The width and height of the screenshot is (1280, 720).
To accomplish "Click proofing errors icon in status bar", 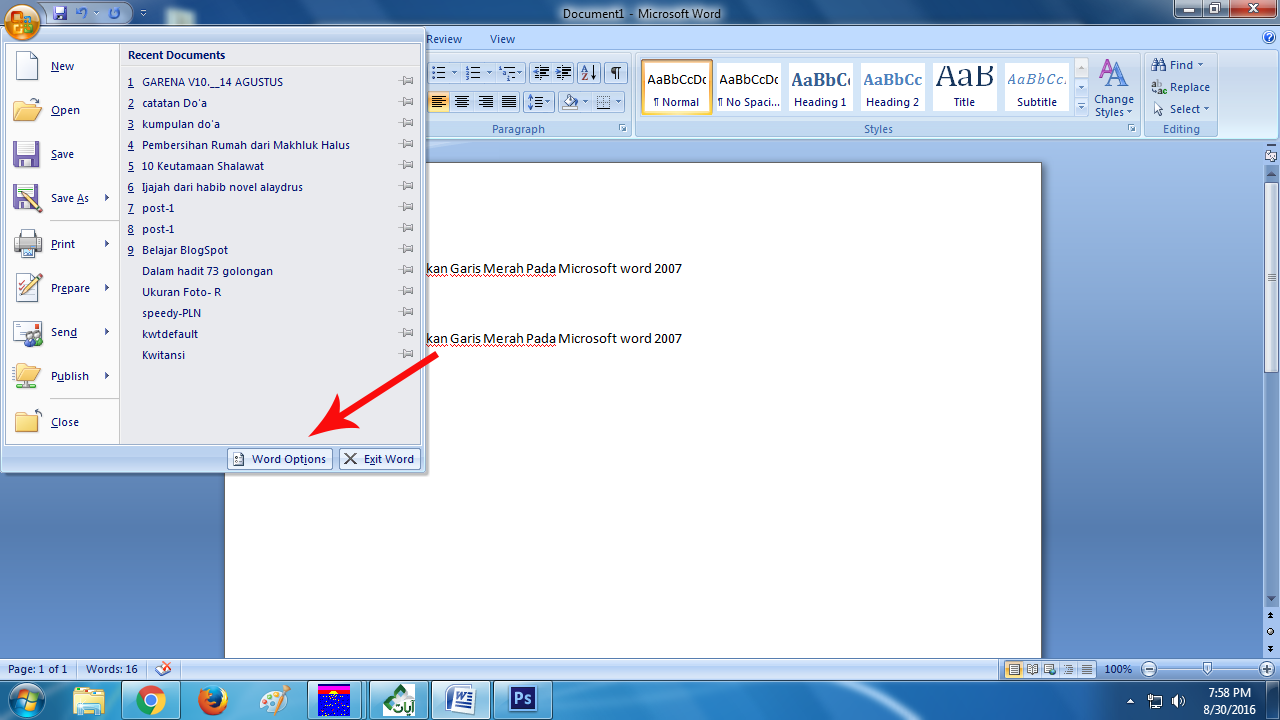I will [x=164, y=669].
